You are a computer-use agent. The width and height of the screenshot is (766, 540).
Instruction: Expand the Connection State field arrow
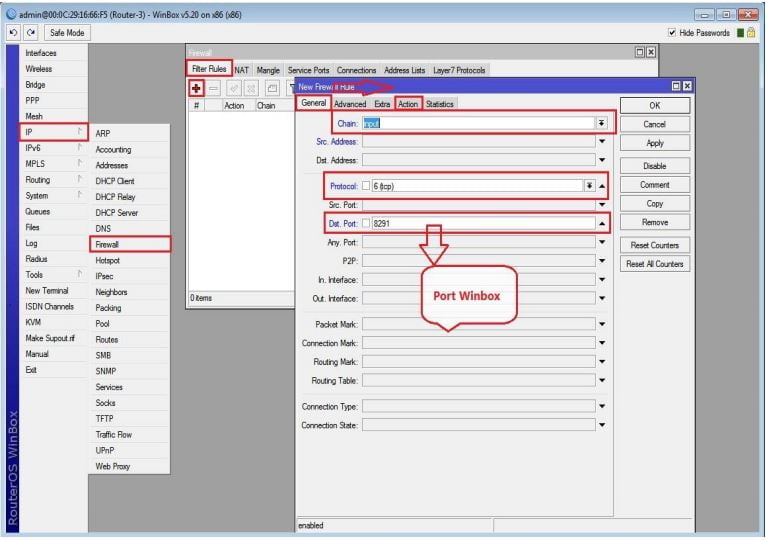pyautogui.click(x=602, y=425)
